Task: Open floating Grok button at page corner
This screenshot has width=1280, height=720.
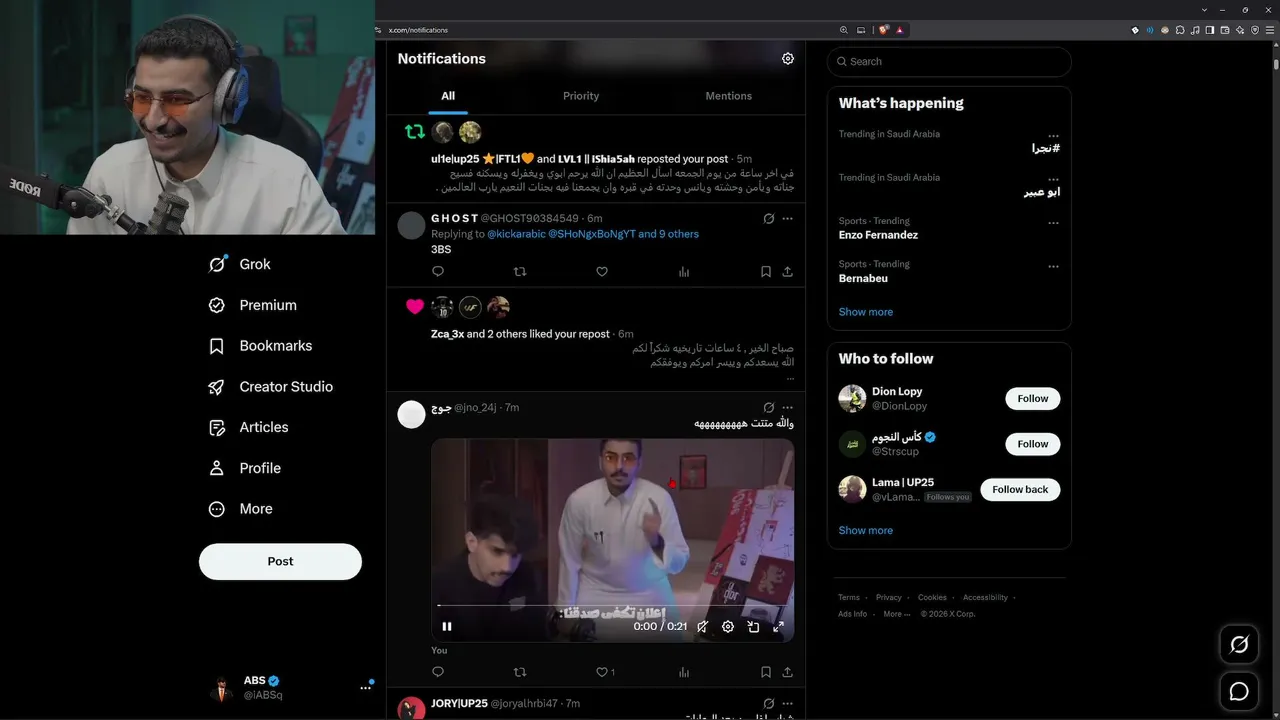Action: point(1239,645)
